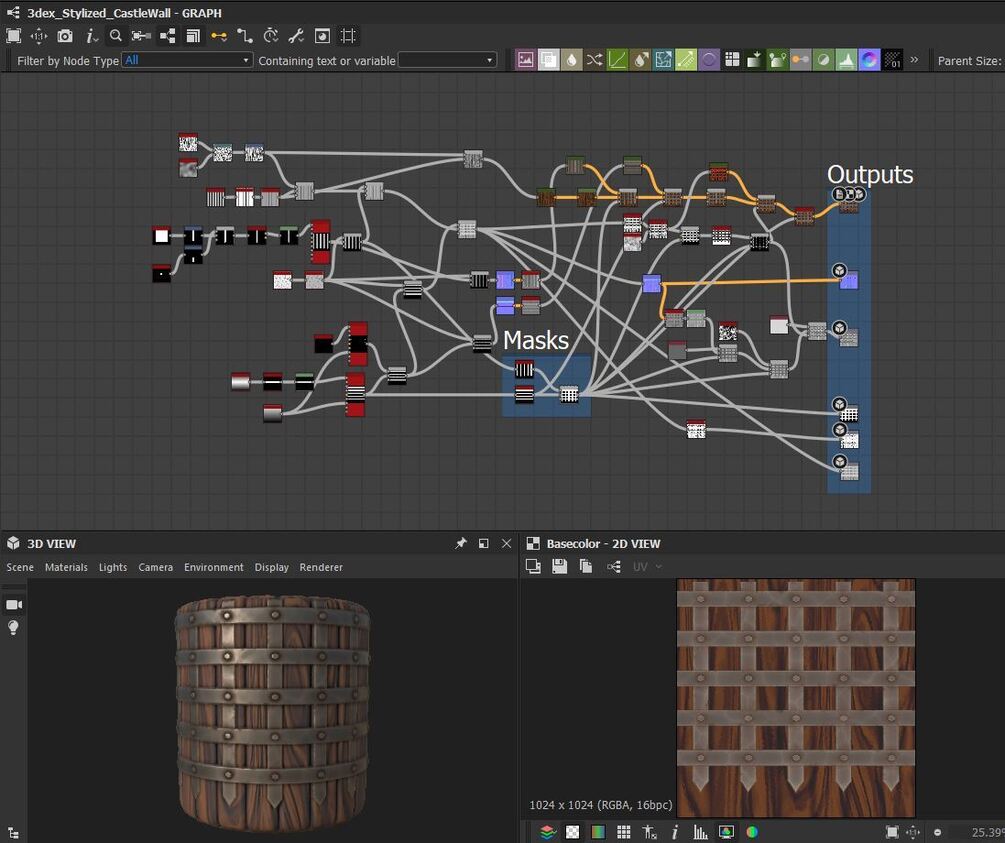This screenshot has height=843, width=1005.
Task: Add a Curve node from the toolbar
Action: pyautogui.click(x=617, y=60)
